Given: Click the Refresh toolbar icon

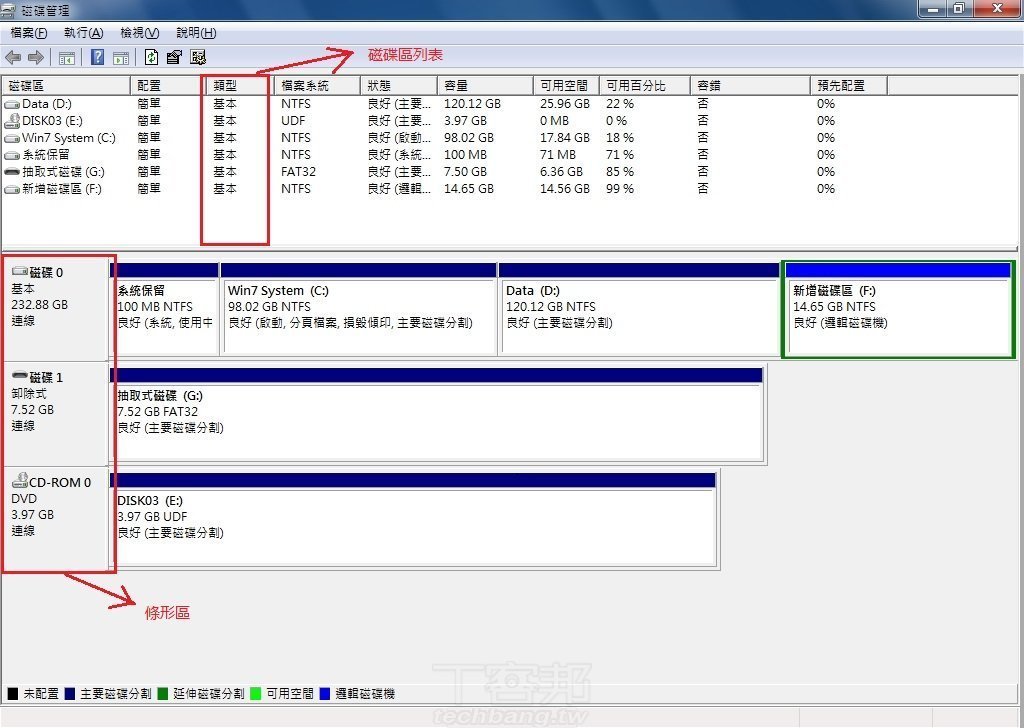Looking at the screenshot, I should coord(152,57).
